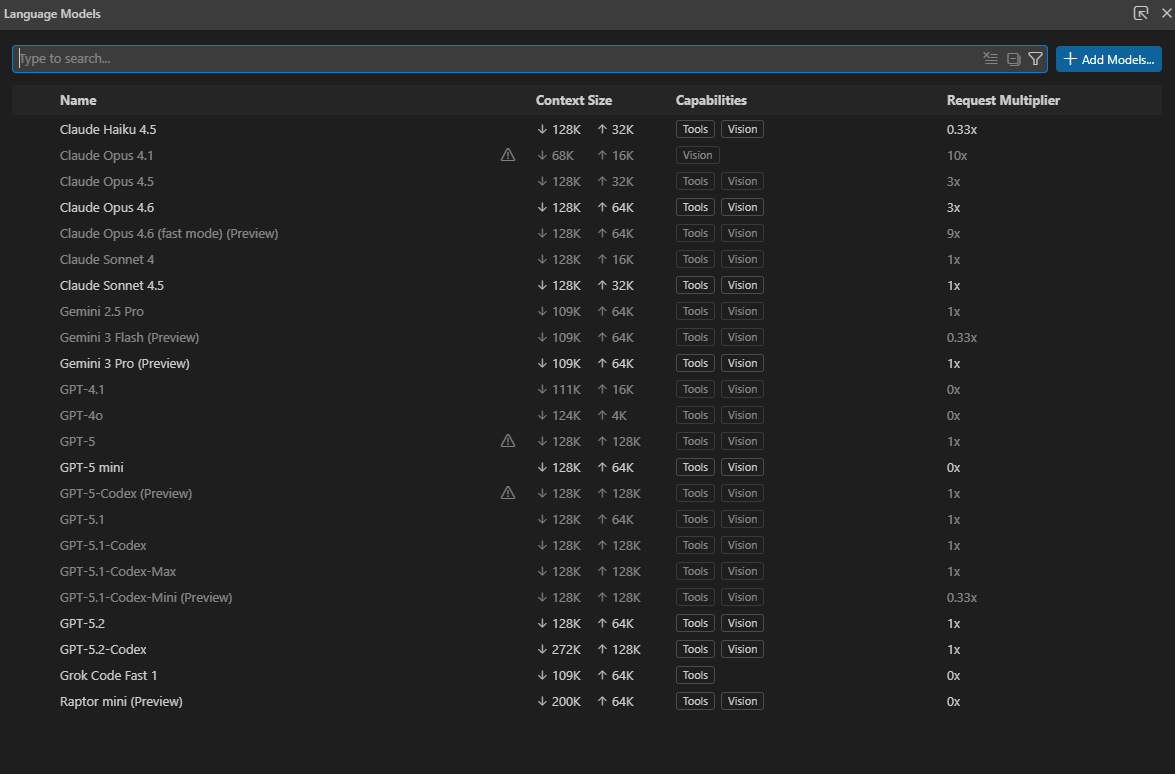
Task: Click the Request Multiplier column header
Action: coord(1003,100)
